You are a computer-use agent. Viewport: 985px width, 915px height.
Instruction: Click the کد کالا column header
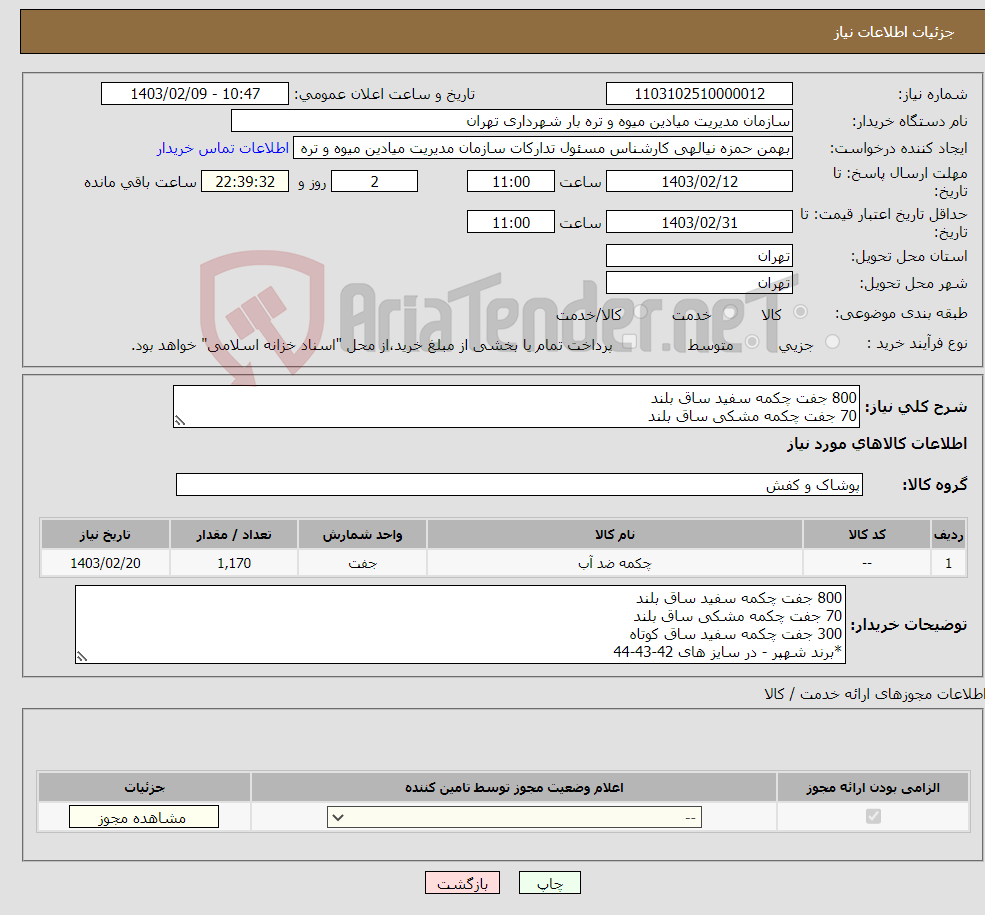[867, 535]
